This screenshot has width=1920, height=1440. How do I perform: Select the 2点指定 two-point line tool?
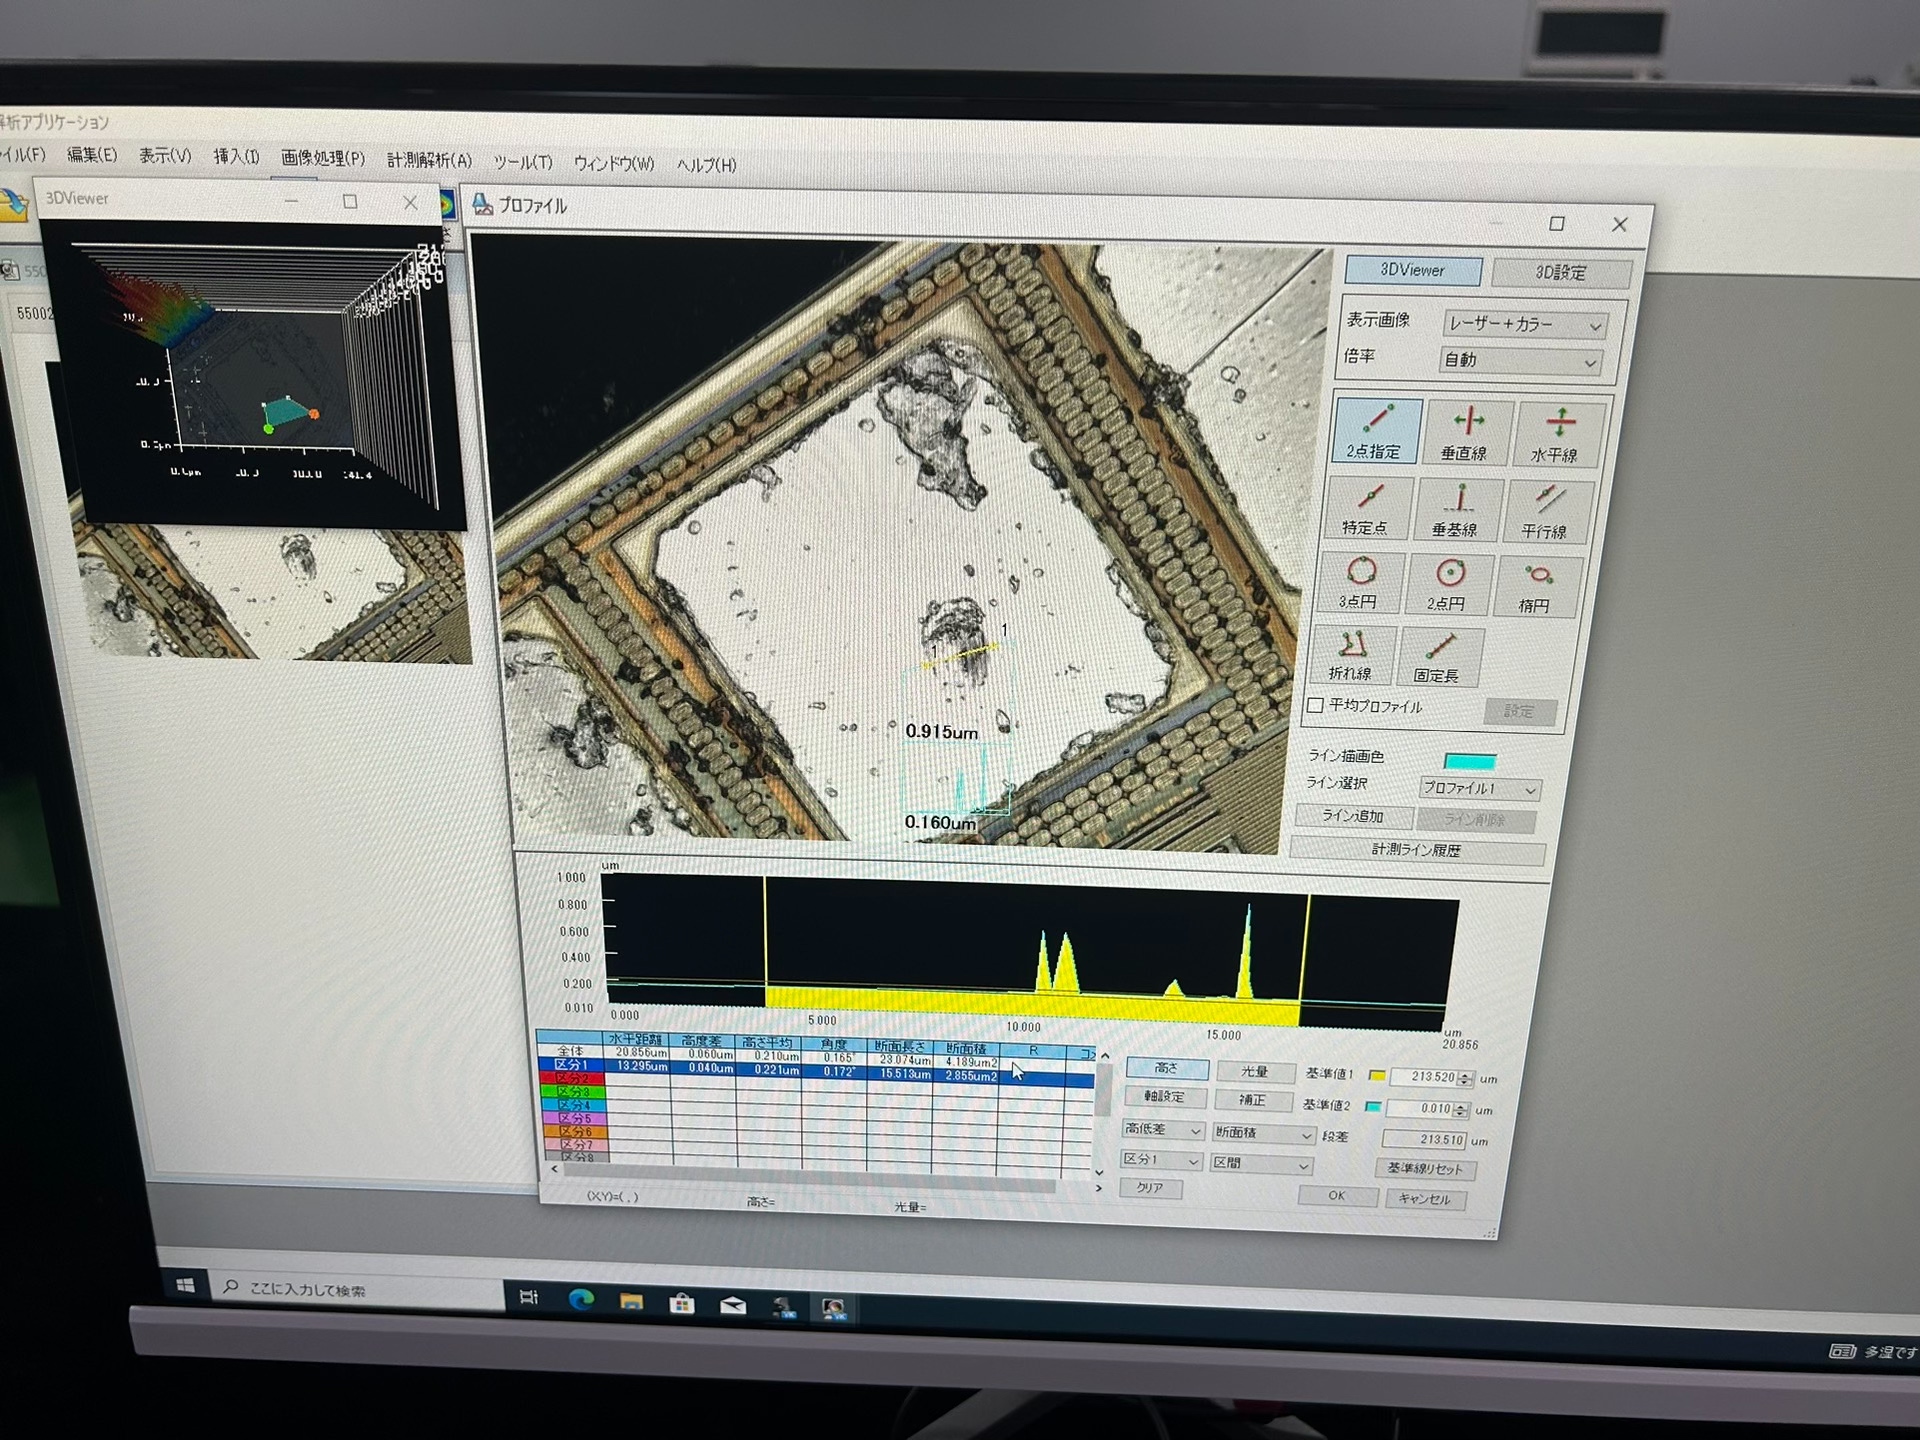point(1377,430)
